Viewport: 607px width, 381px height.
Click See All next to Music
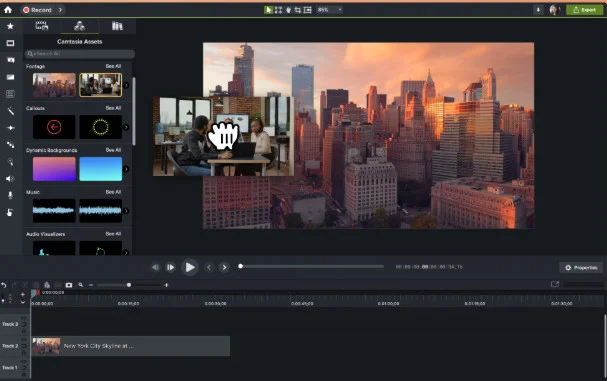pyautogui.click(x=113, y=192)
